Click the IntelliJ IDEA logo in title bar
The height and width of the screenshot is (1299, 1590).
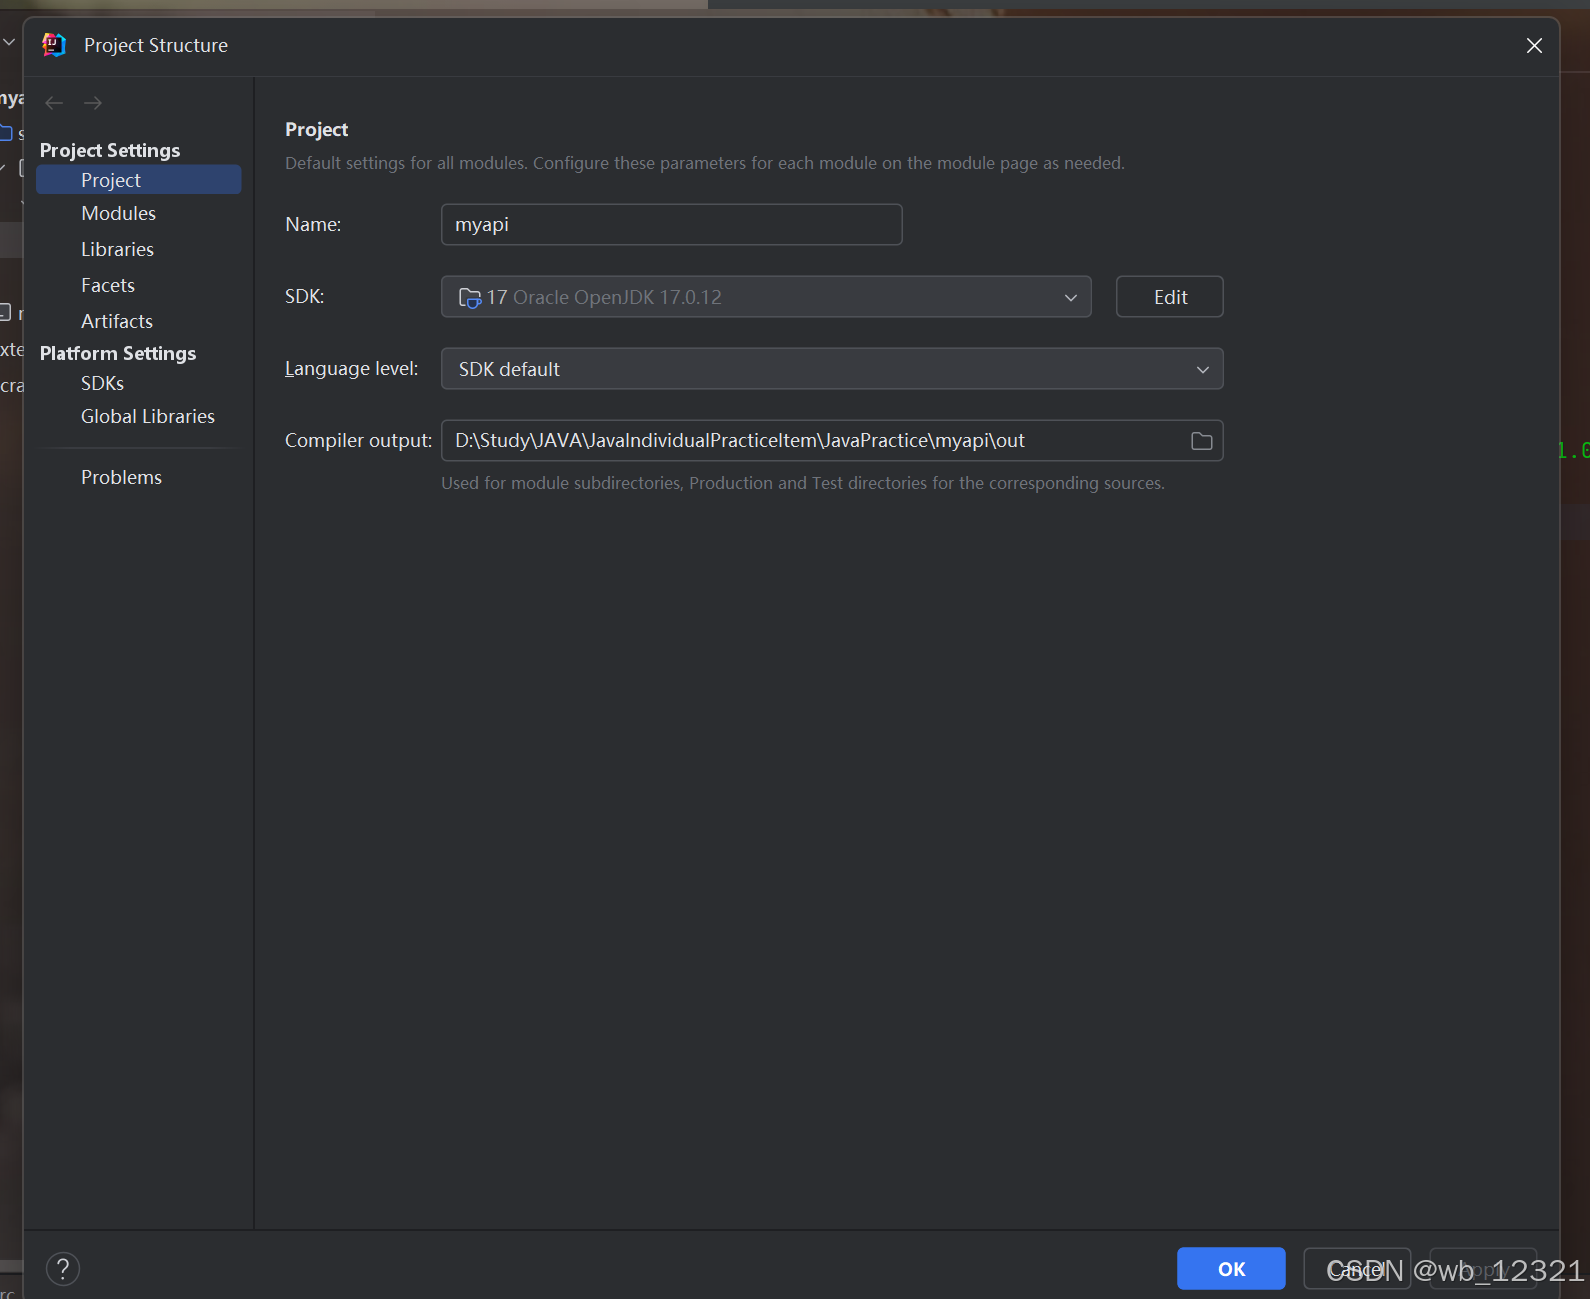pos(54,45)
